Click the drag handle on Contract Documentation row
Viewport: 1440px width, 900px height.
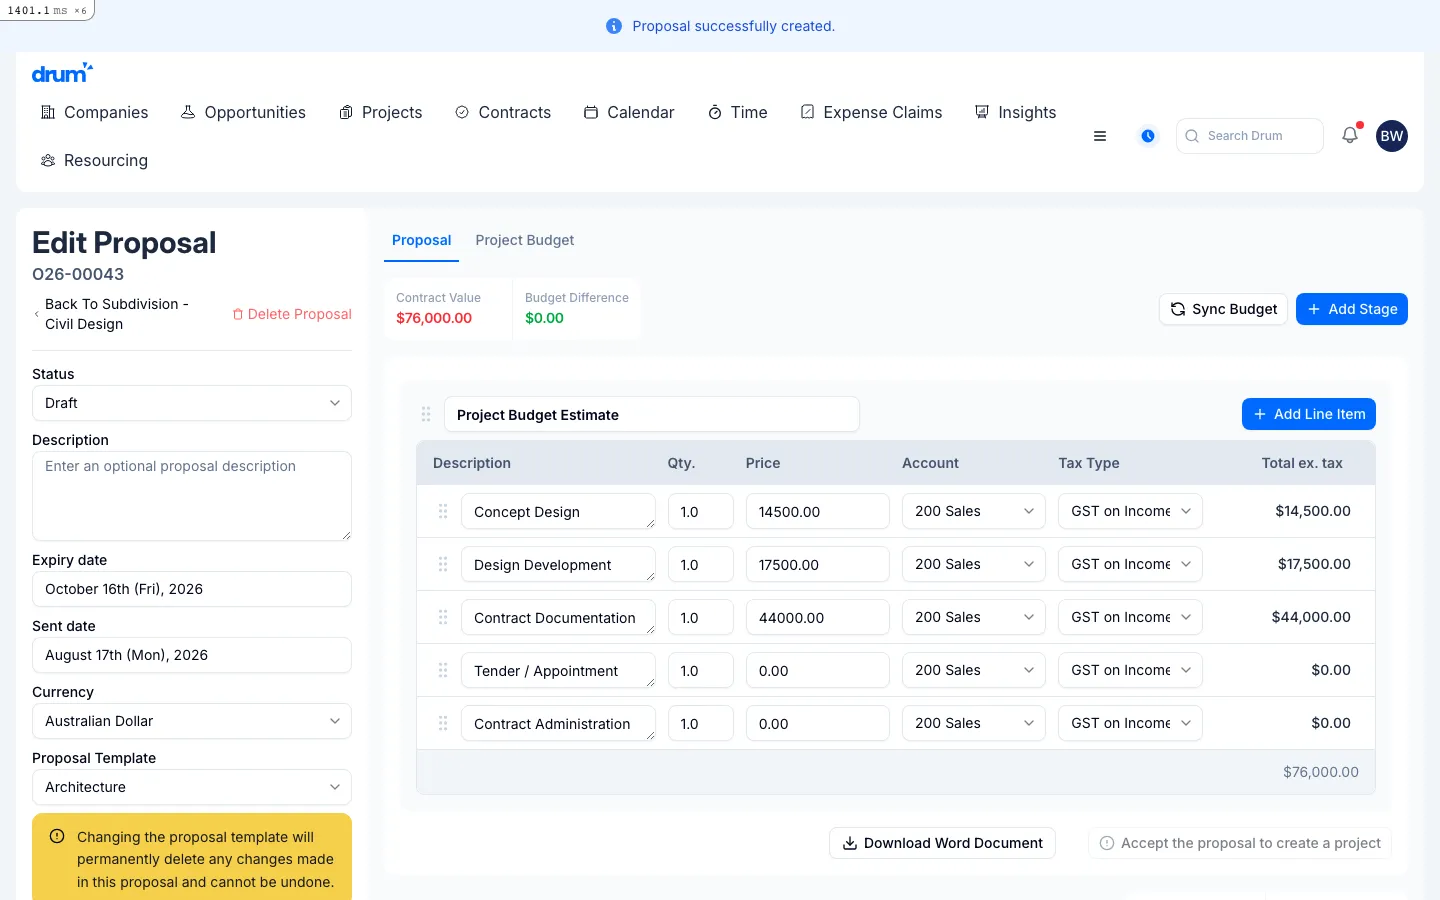click(x=443, y=617)
